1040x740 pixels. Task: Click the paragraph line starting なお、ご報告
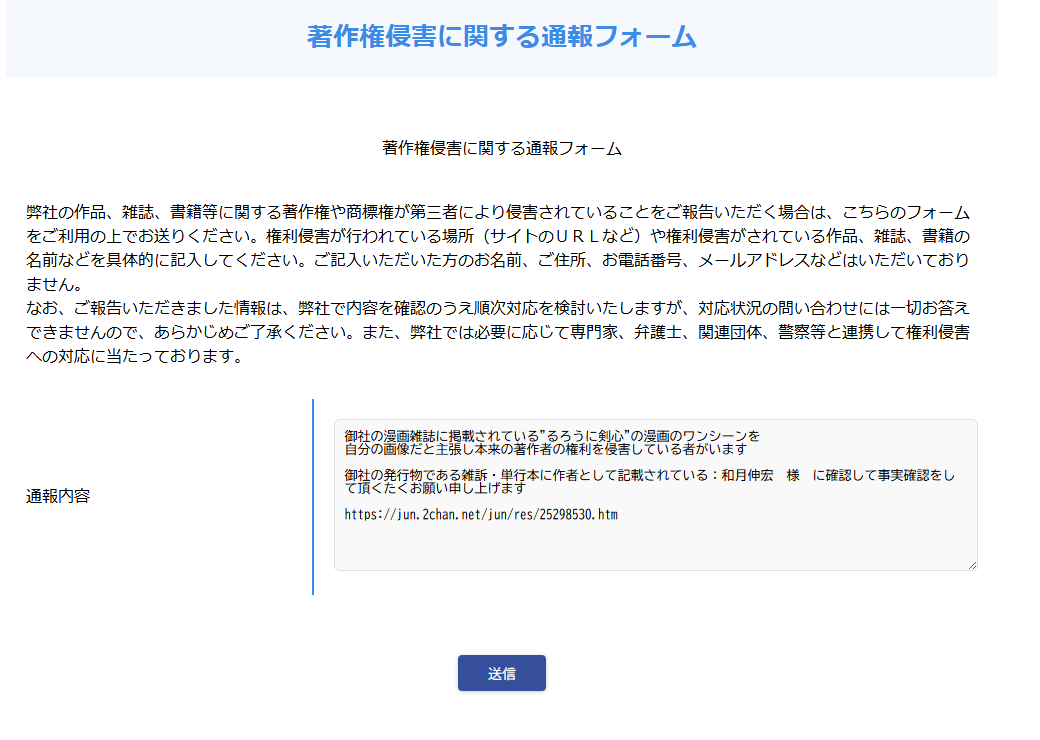tap(497, 308)
